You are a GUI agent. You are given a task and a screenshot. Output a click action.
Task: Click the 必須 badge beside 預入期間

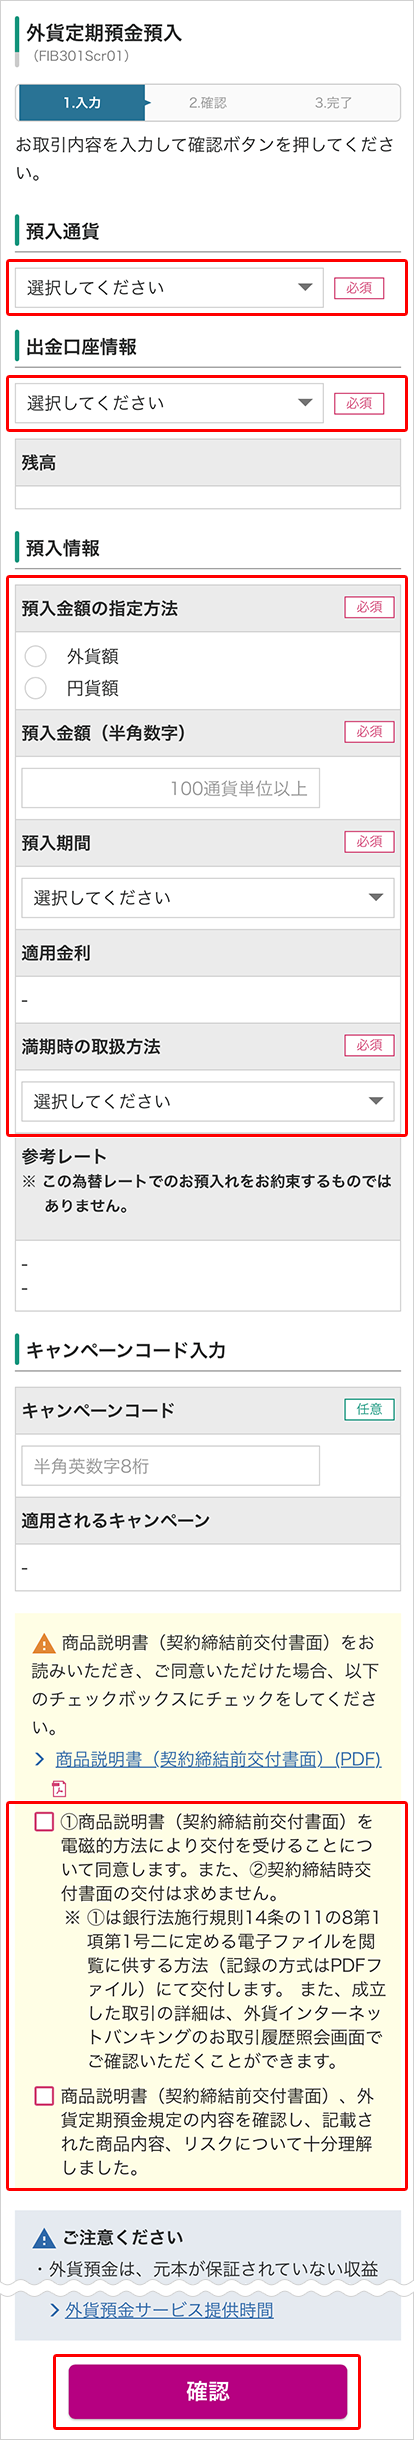click(369, 842)
